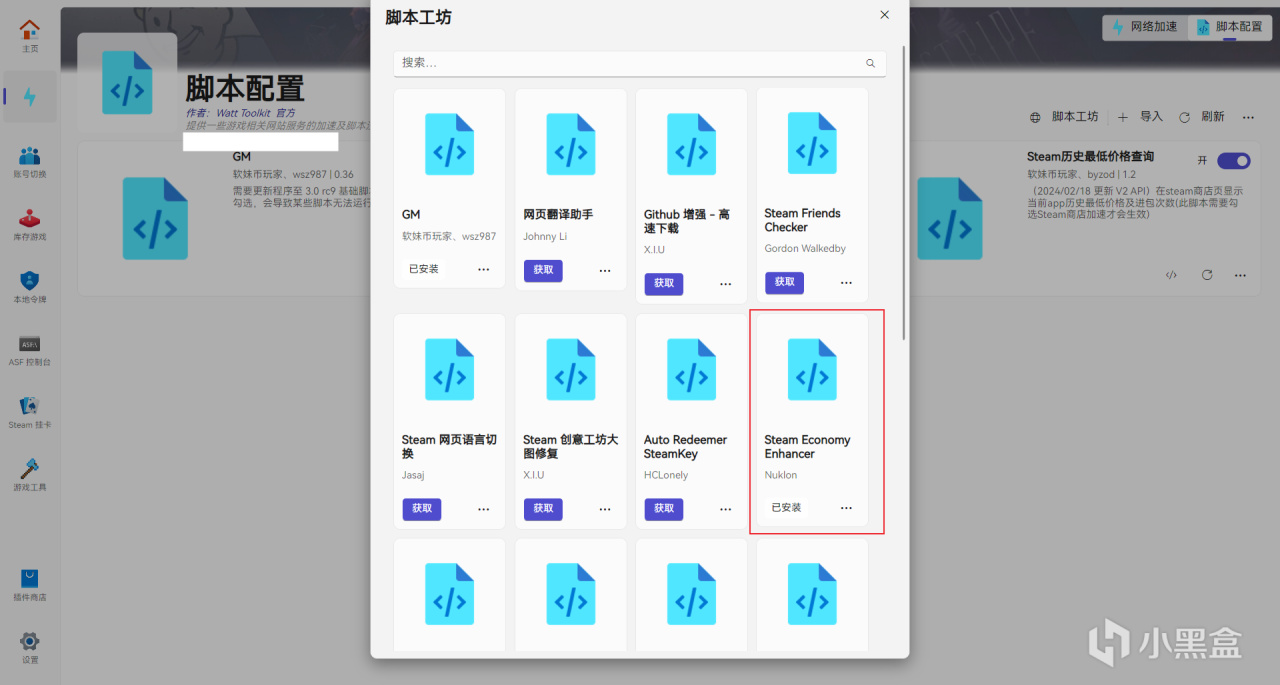This screenshot has width=1280, height=685.
Task: Click 已安装 label on Steam Economy Enhancer
Action: (x=786, y=507)
